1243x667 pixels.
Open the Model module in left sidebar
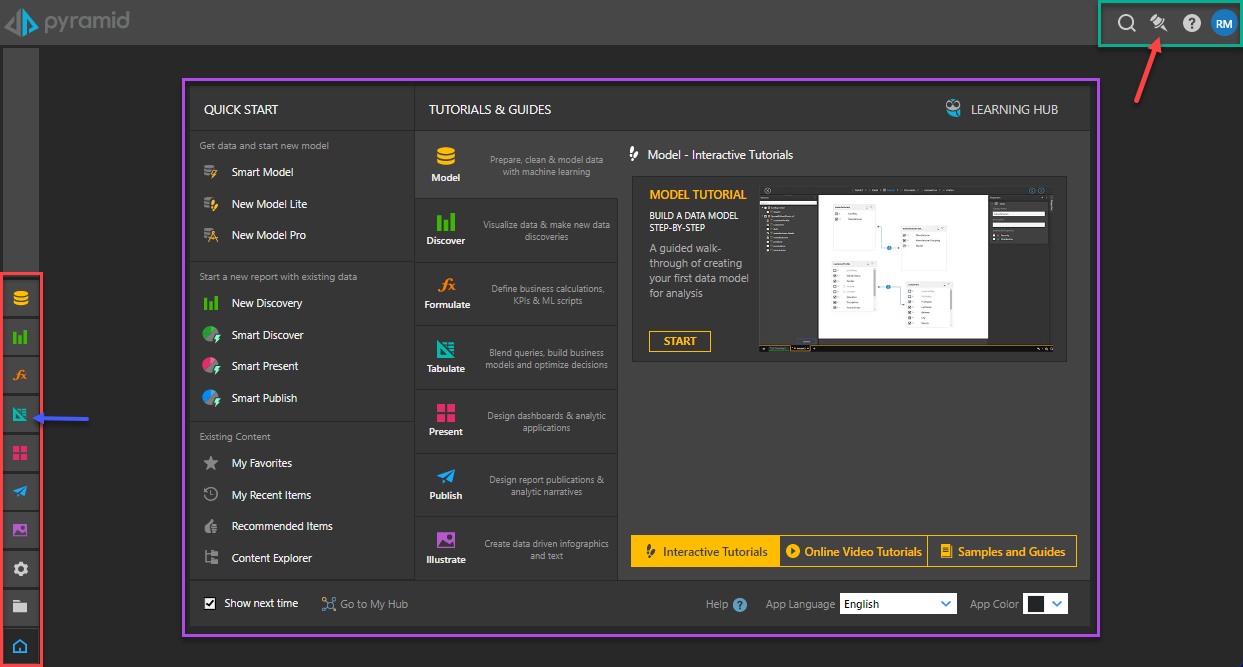(x=20, y=297)
